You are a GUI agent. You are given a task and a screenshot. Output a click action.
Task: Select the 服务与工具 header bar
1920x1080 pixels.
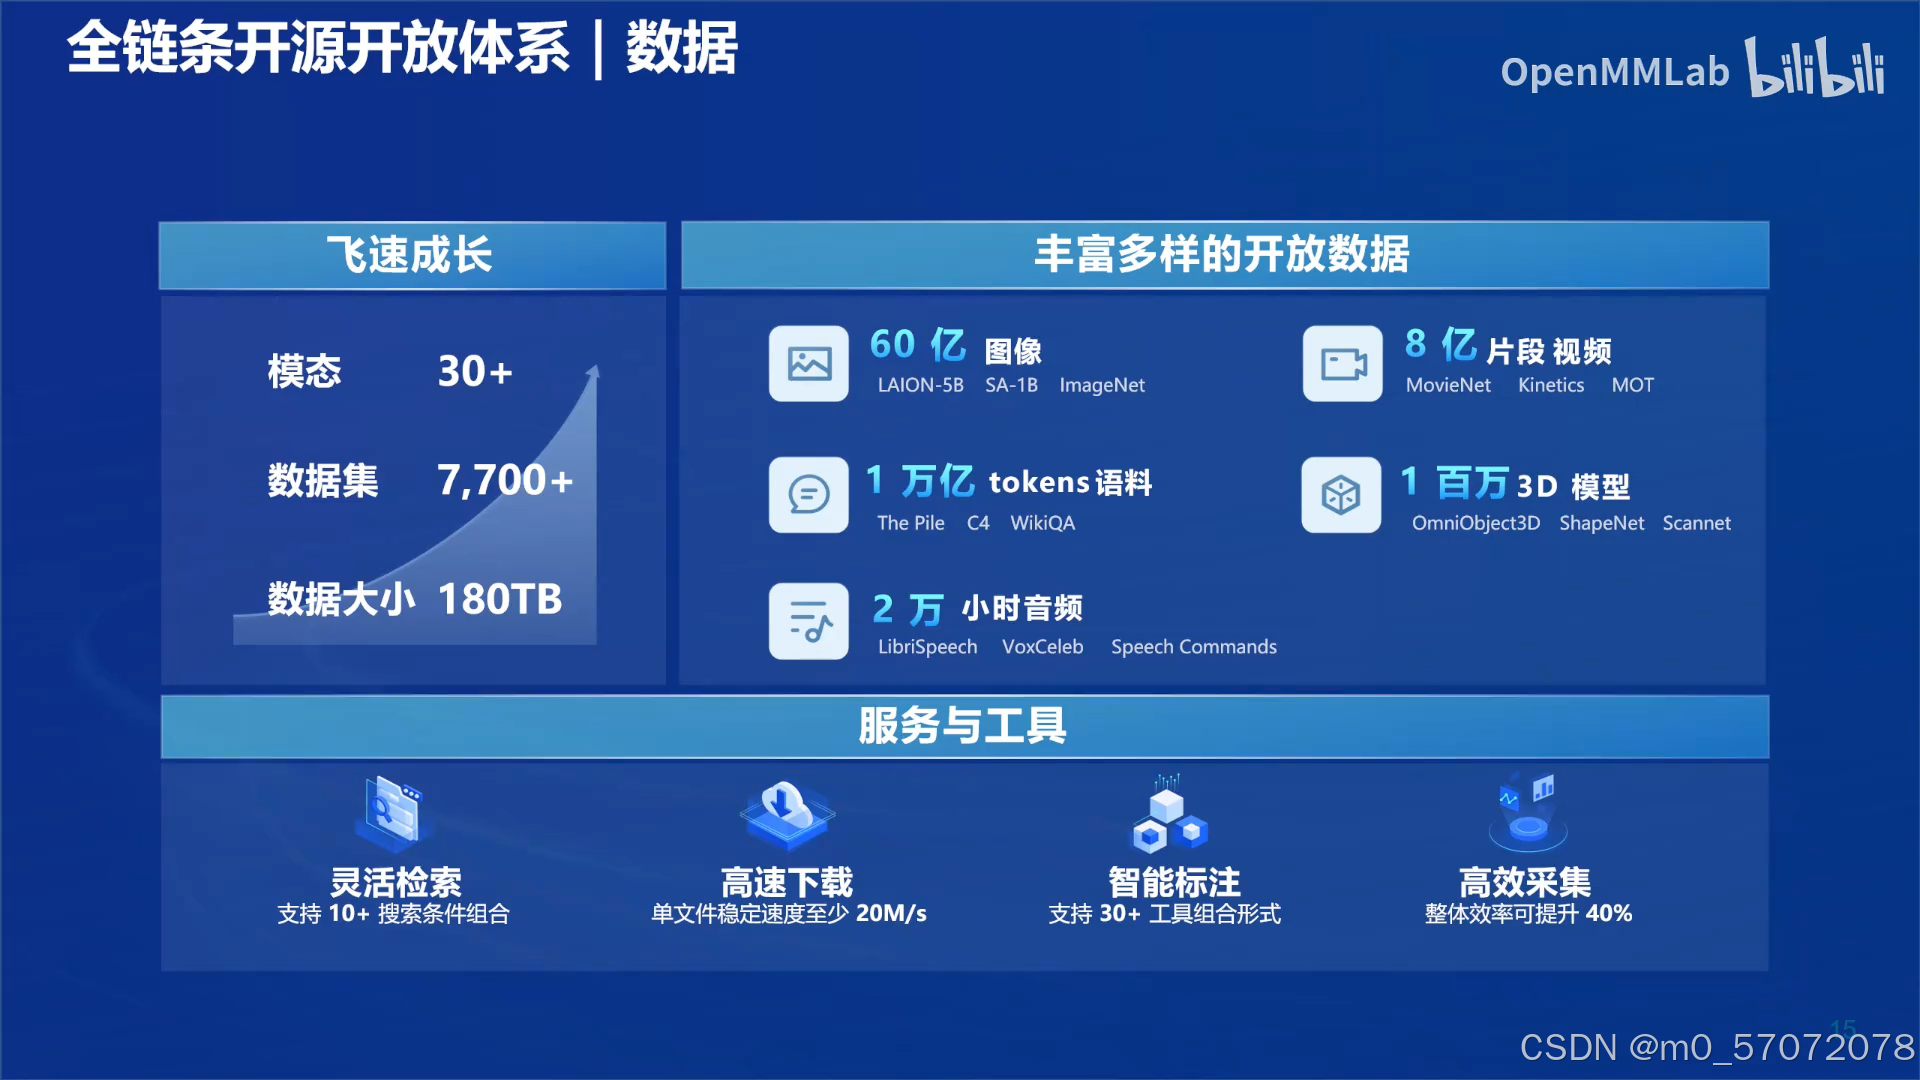tap(963, 726)
